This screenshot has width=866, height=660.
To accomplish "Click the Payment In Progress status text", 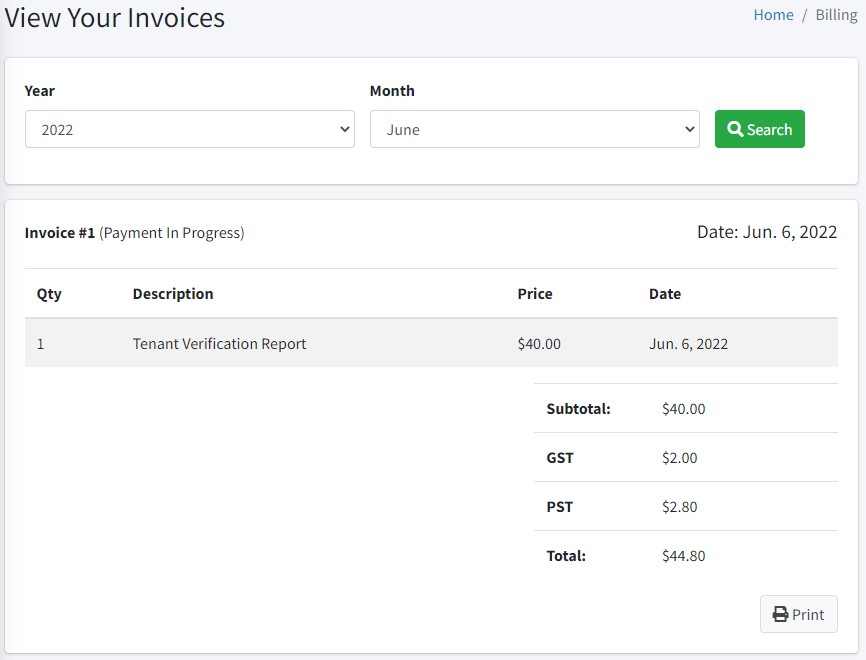I will (x=172, y=233).
